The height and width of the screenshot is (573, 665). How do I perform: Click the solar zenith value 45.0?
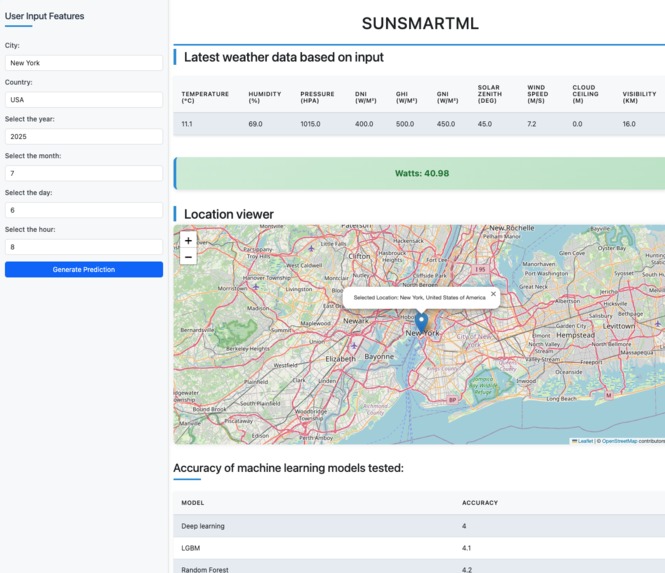(x=485, y=124)
